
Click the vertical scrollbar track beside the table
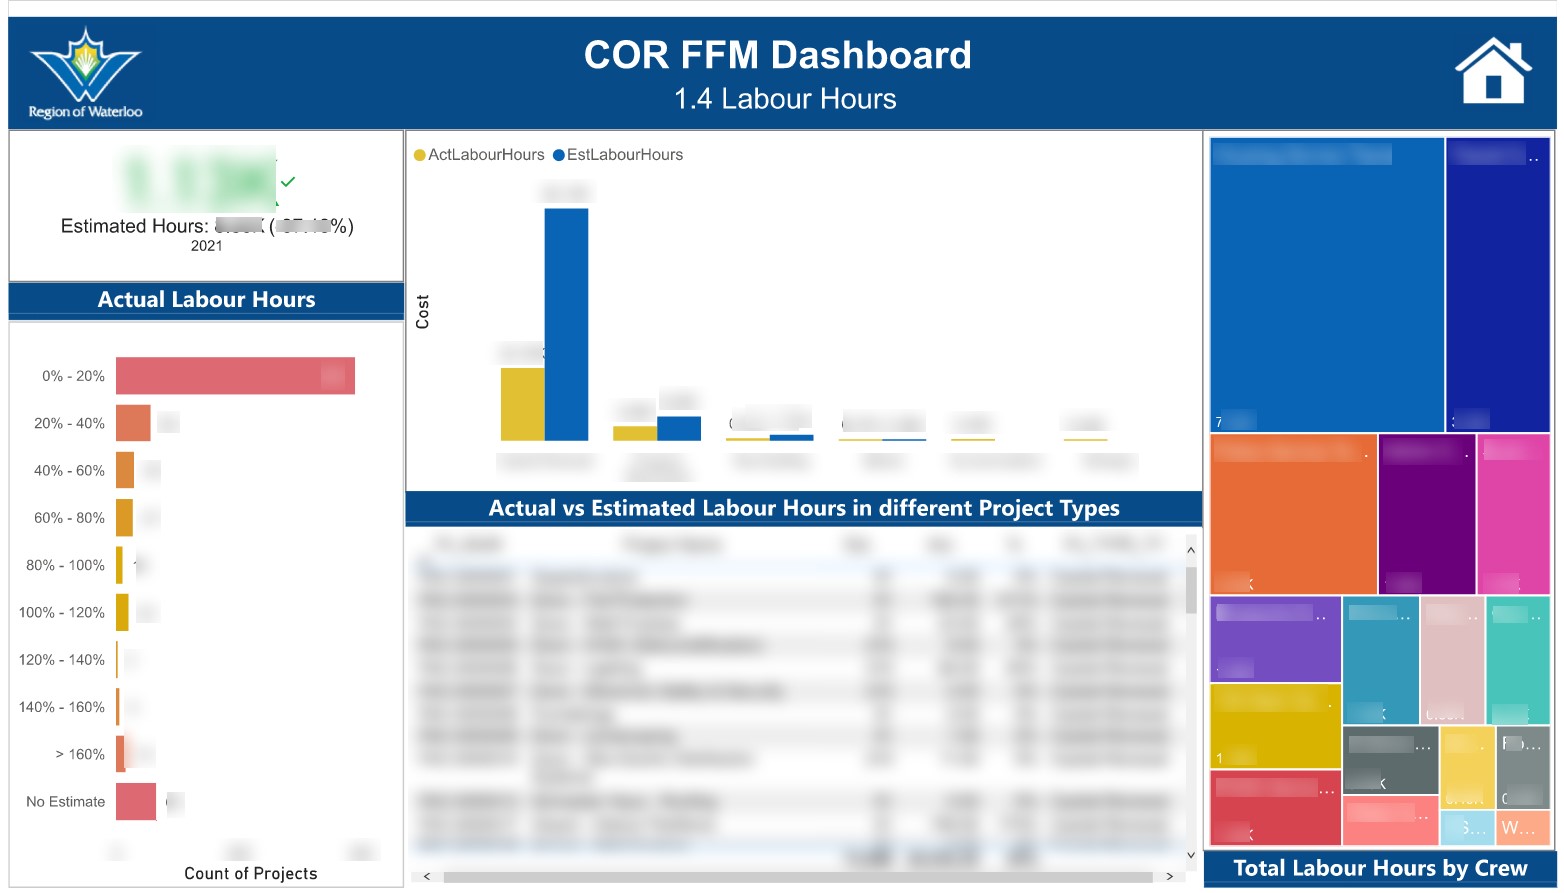pos(1190,700)
